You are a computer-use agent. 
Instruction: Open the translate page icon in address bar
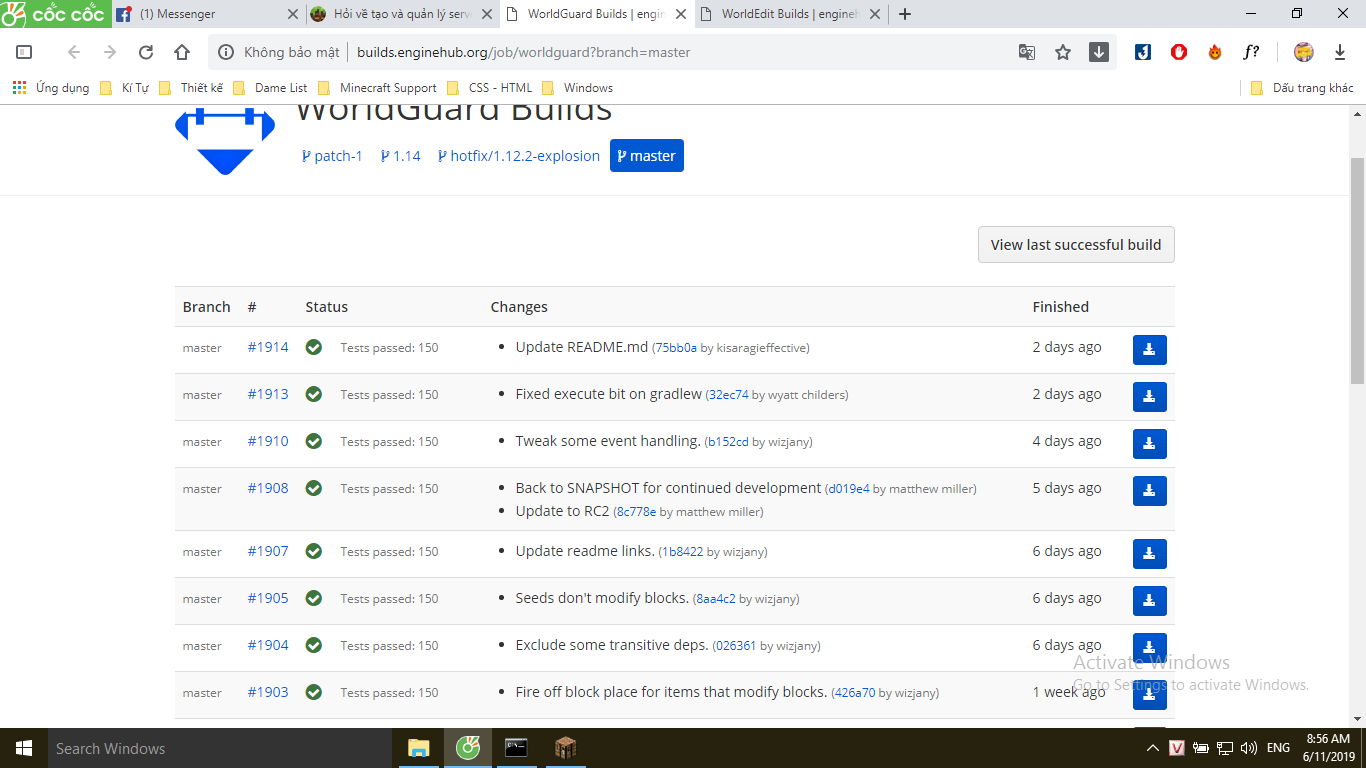coord(1027,52)
